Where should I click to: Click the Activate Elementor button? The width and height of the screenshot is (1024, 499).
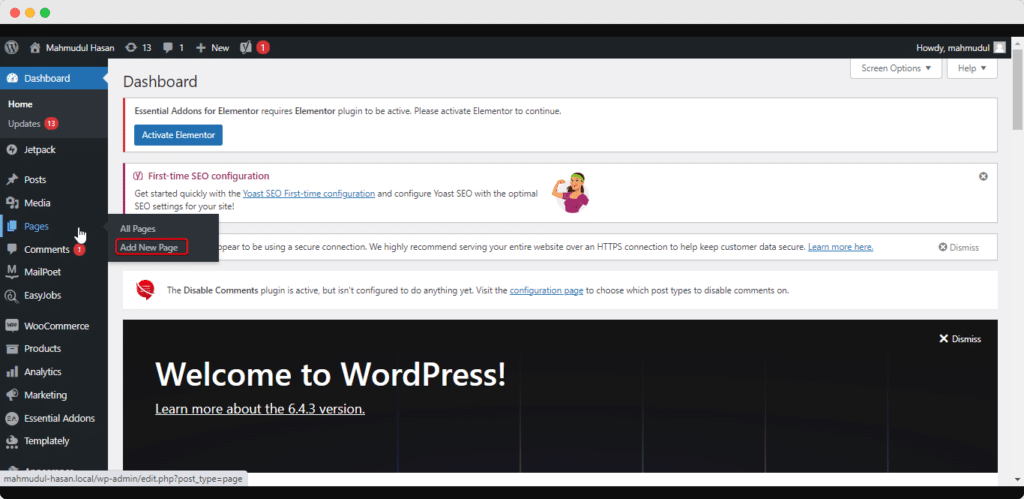tap(178, 134)
